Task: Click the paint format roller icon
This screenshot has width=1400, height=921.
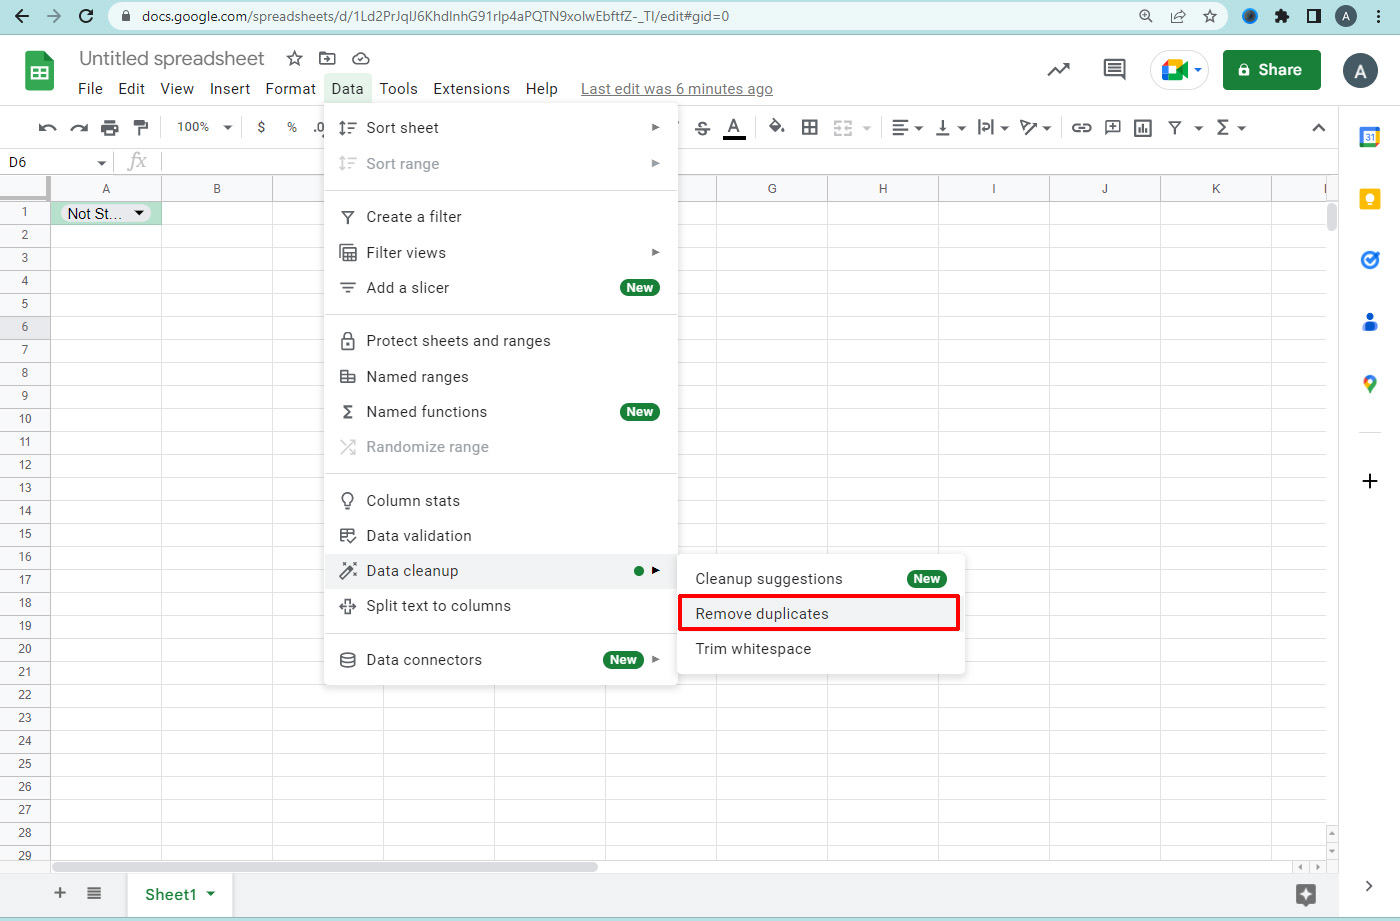Action: tap(141, 127)
